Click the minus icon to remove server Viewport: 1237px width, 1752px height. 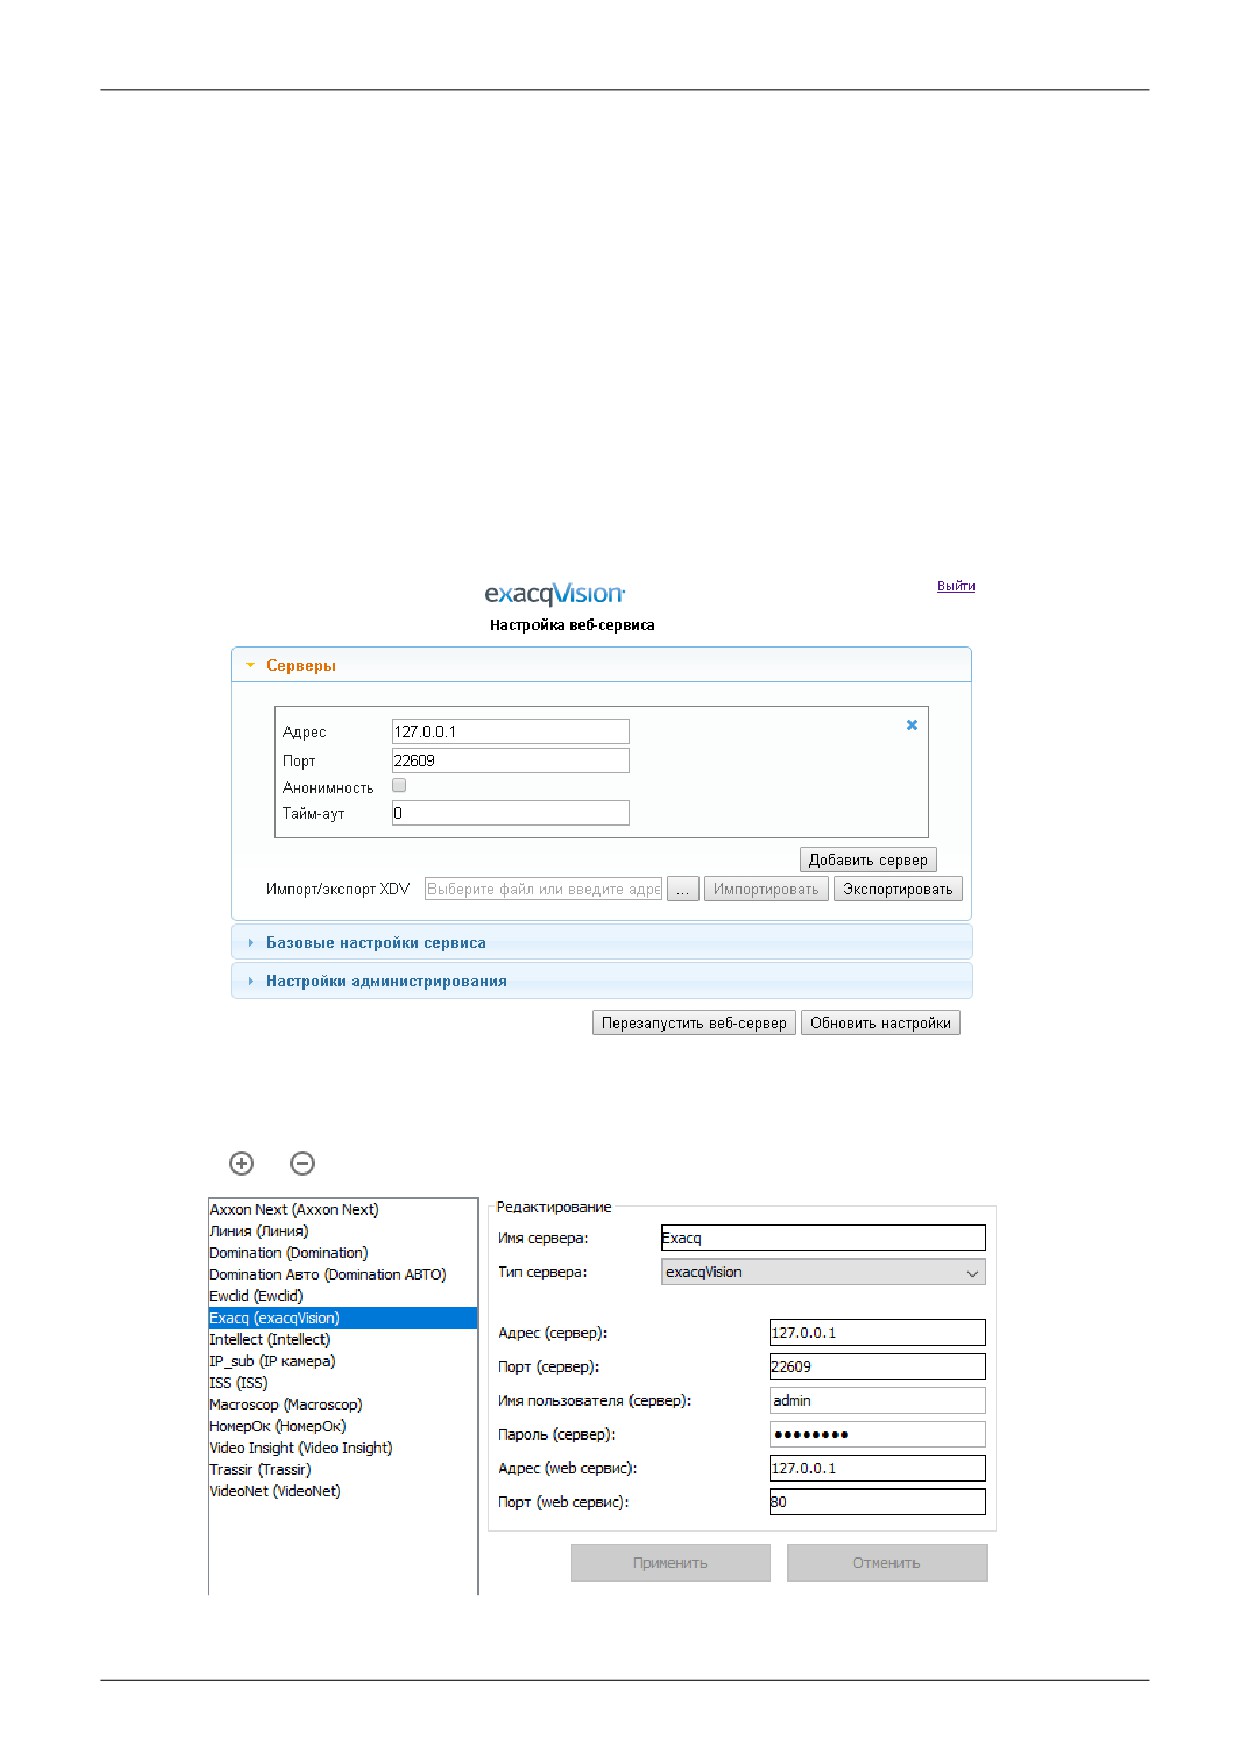click(x=302, y=1163)
